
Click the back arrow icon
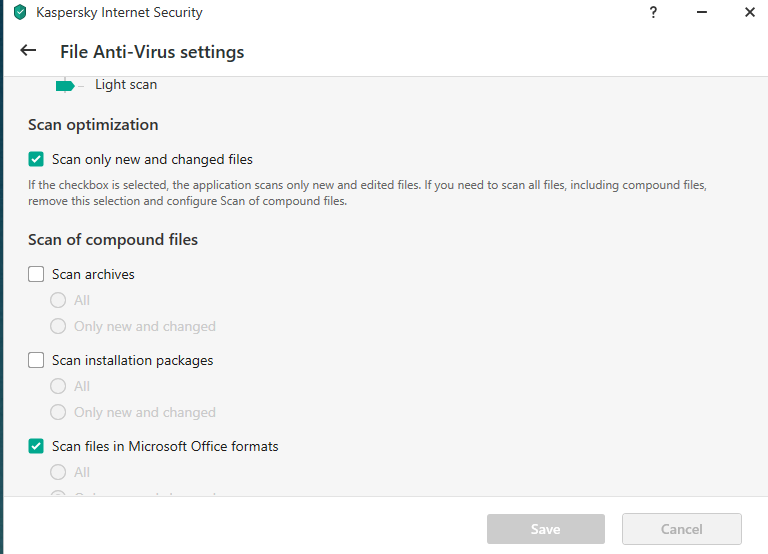pyautogui.click(x=28, y=51)
